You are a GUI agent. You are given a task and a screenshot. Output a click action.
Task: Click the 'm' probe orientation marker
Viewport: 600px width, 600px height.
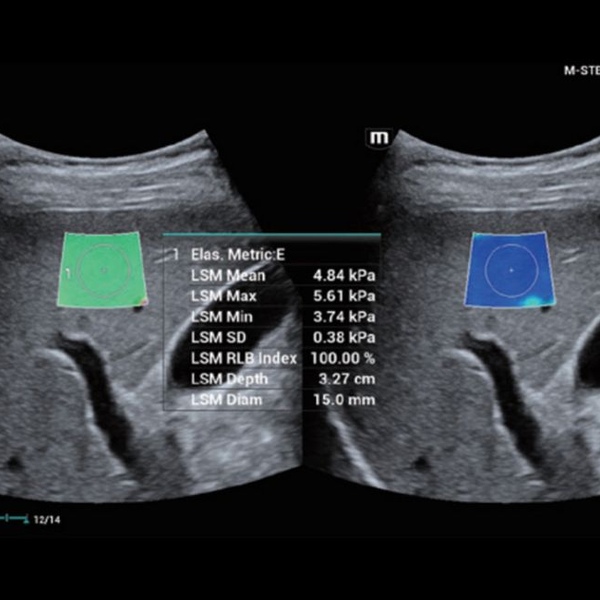tap(379, 137)
